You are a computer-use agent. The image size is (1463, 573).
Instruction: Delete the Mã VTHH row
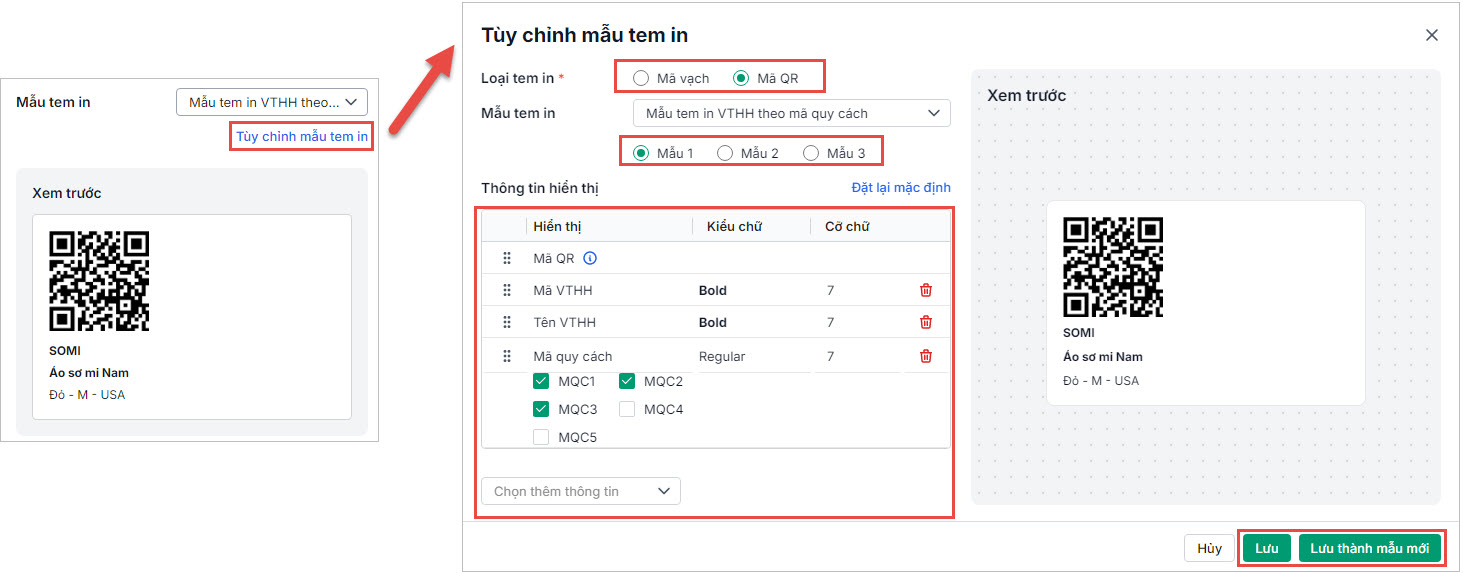coord(925,290)
